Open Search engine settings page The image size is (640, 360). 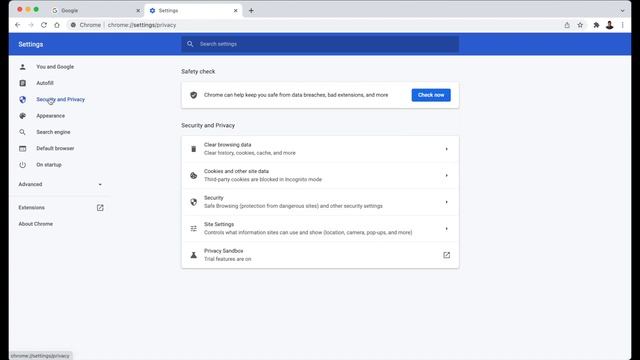[x=53, y=132]
